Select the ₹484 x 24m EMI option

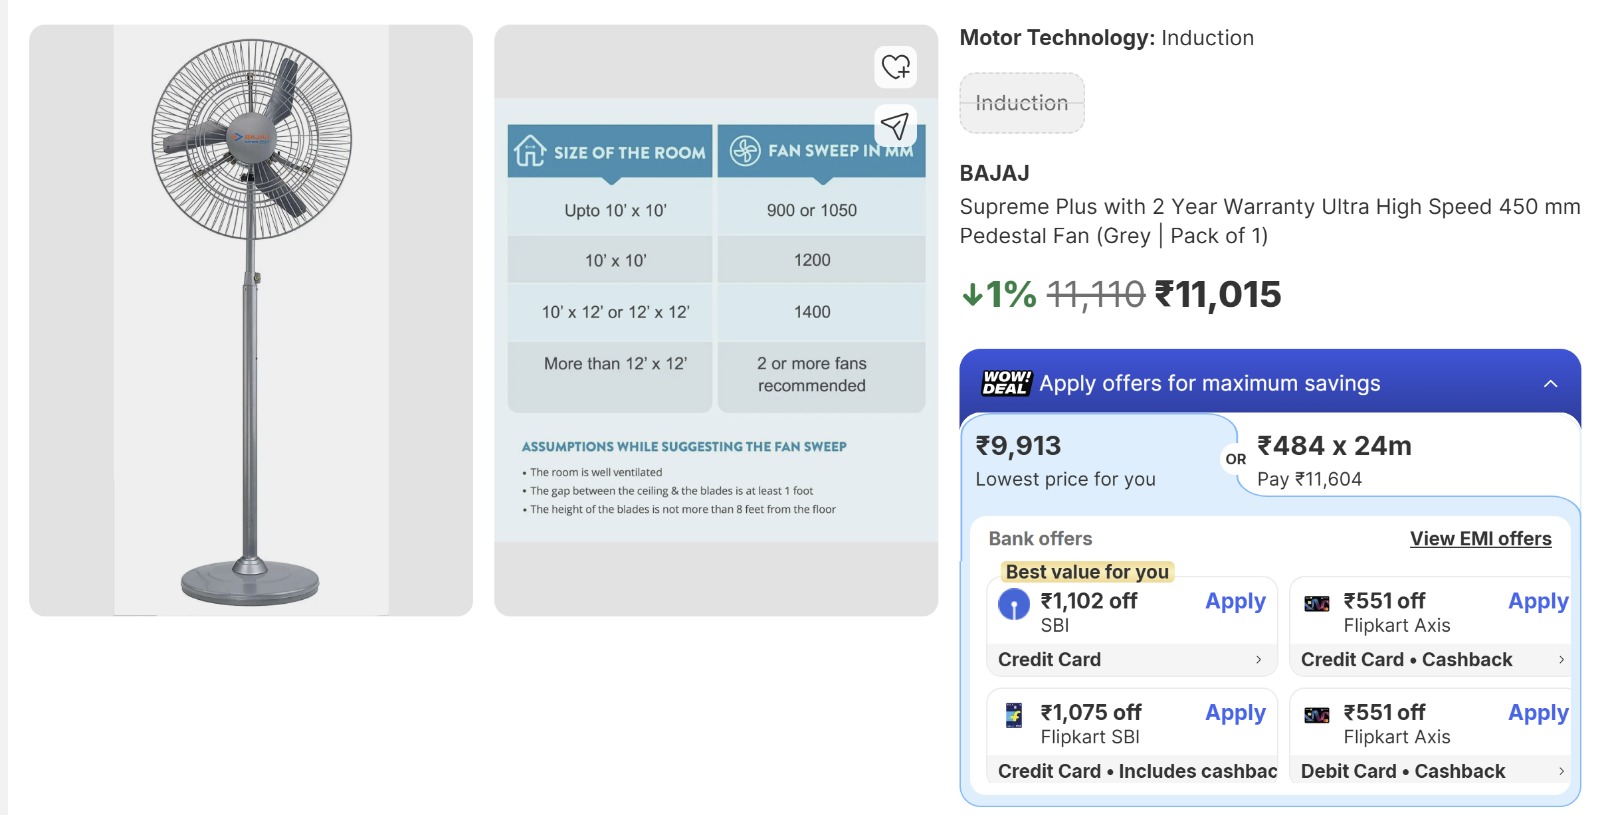1400,461
